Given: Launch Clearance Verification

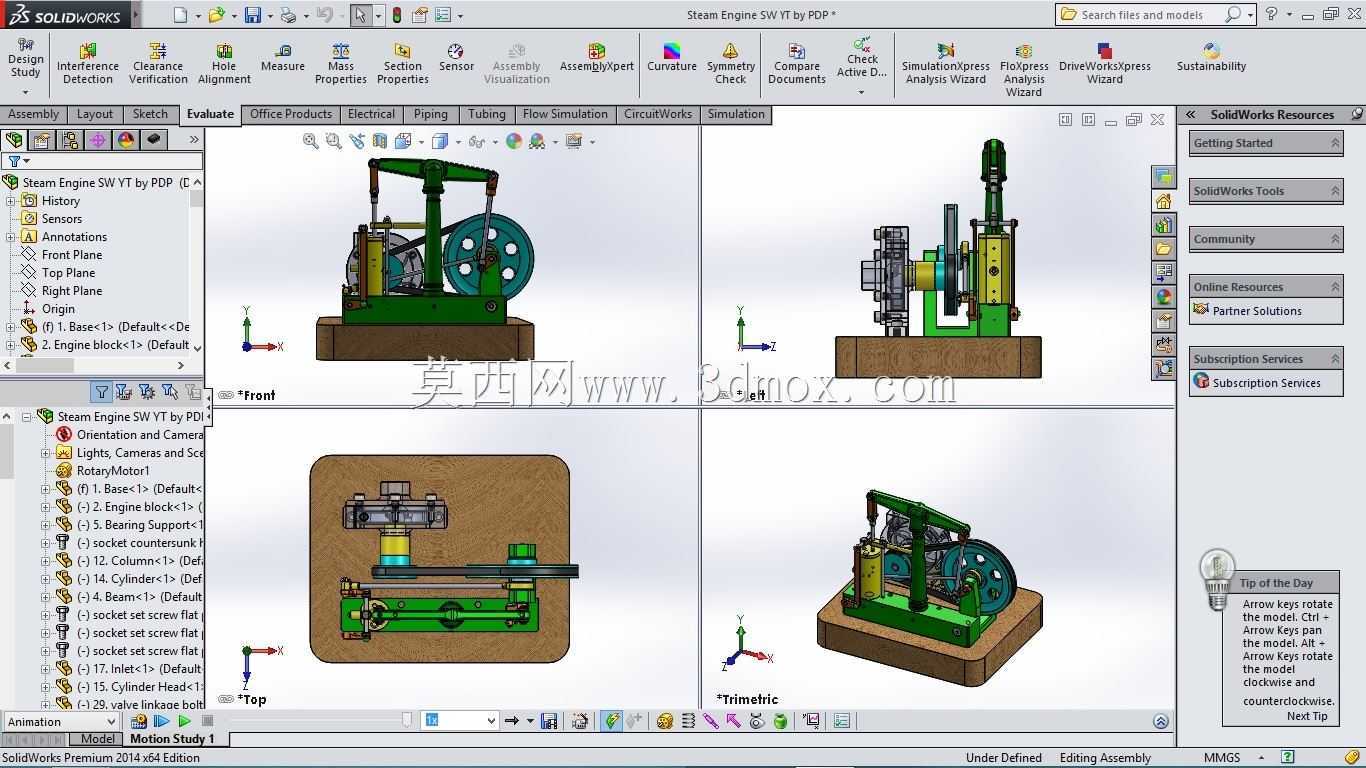Looking at the screenshot, I should pyautogui.click(x=158, y=64).
